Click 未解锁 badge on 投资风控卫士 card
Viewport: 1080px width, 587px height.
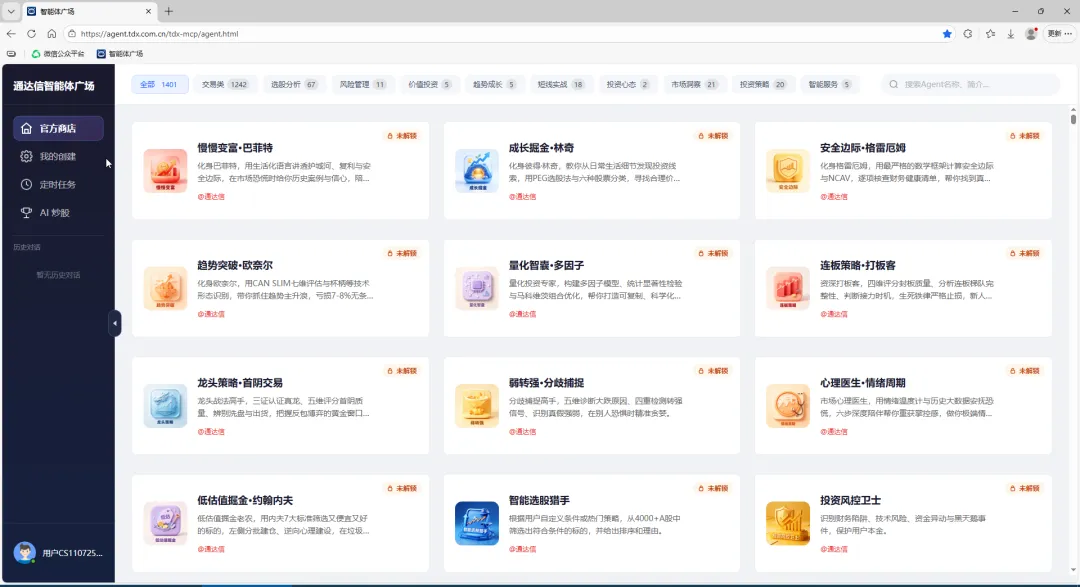pyautogui.click(x=1025, y=488)
